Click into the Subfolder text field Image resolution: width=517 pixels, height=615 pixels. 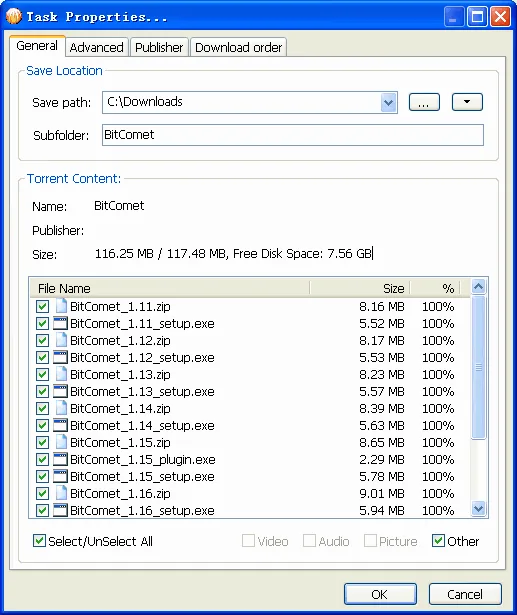[293, 135]
